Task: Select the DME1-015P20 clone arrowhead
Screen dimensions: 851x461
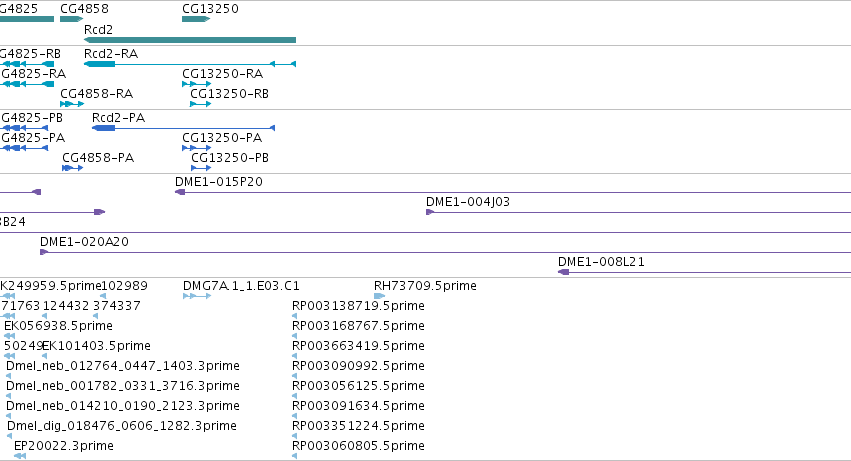Action: point(180,192)
